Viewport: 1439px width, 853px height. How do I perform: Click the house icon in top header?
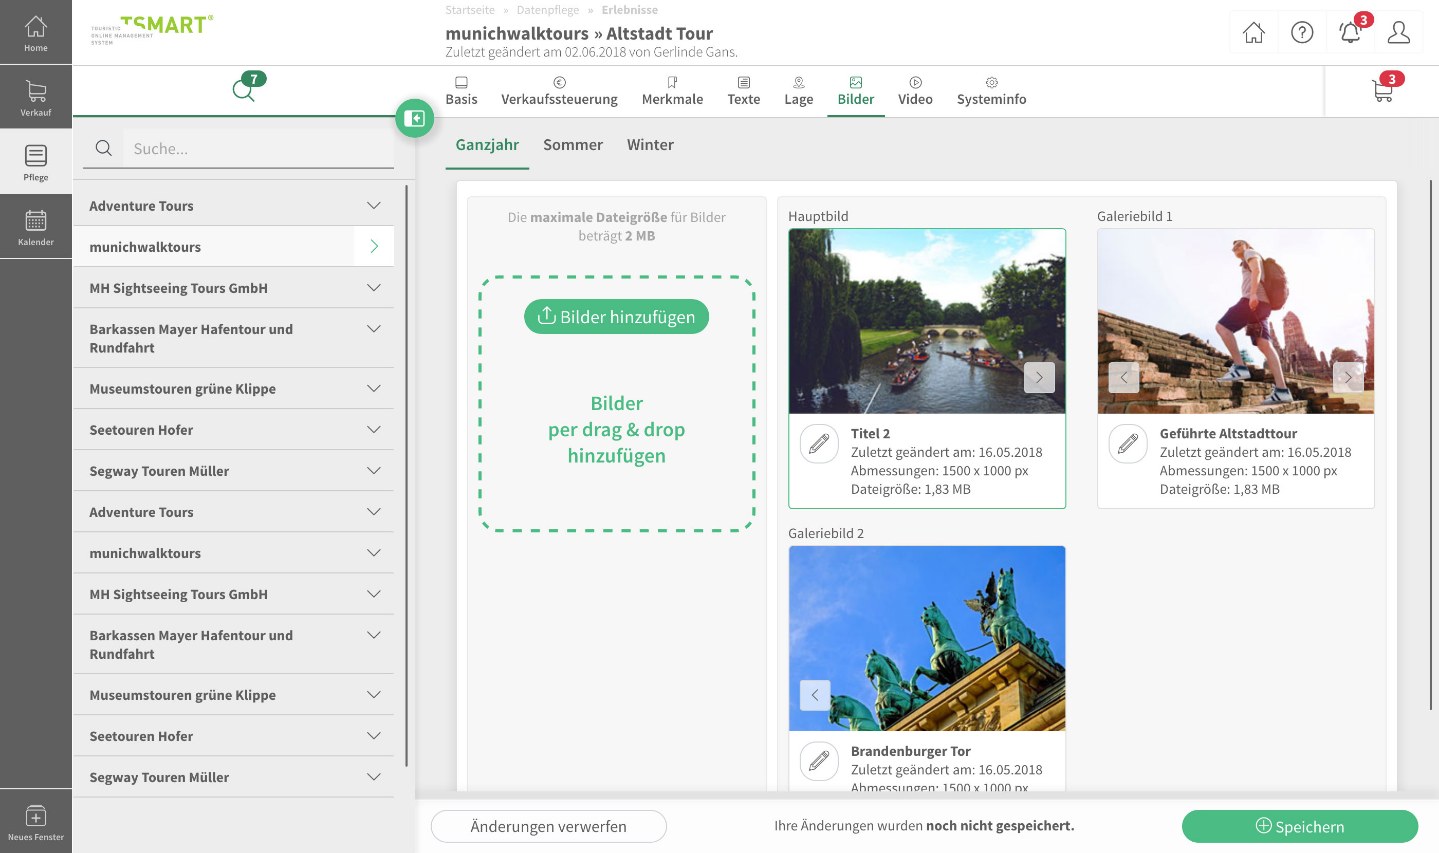[1253, 33]
